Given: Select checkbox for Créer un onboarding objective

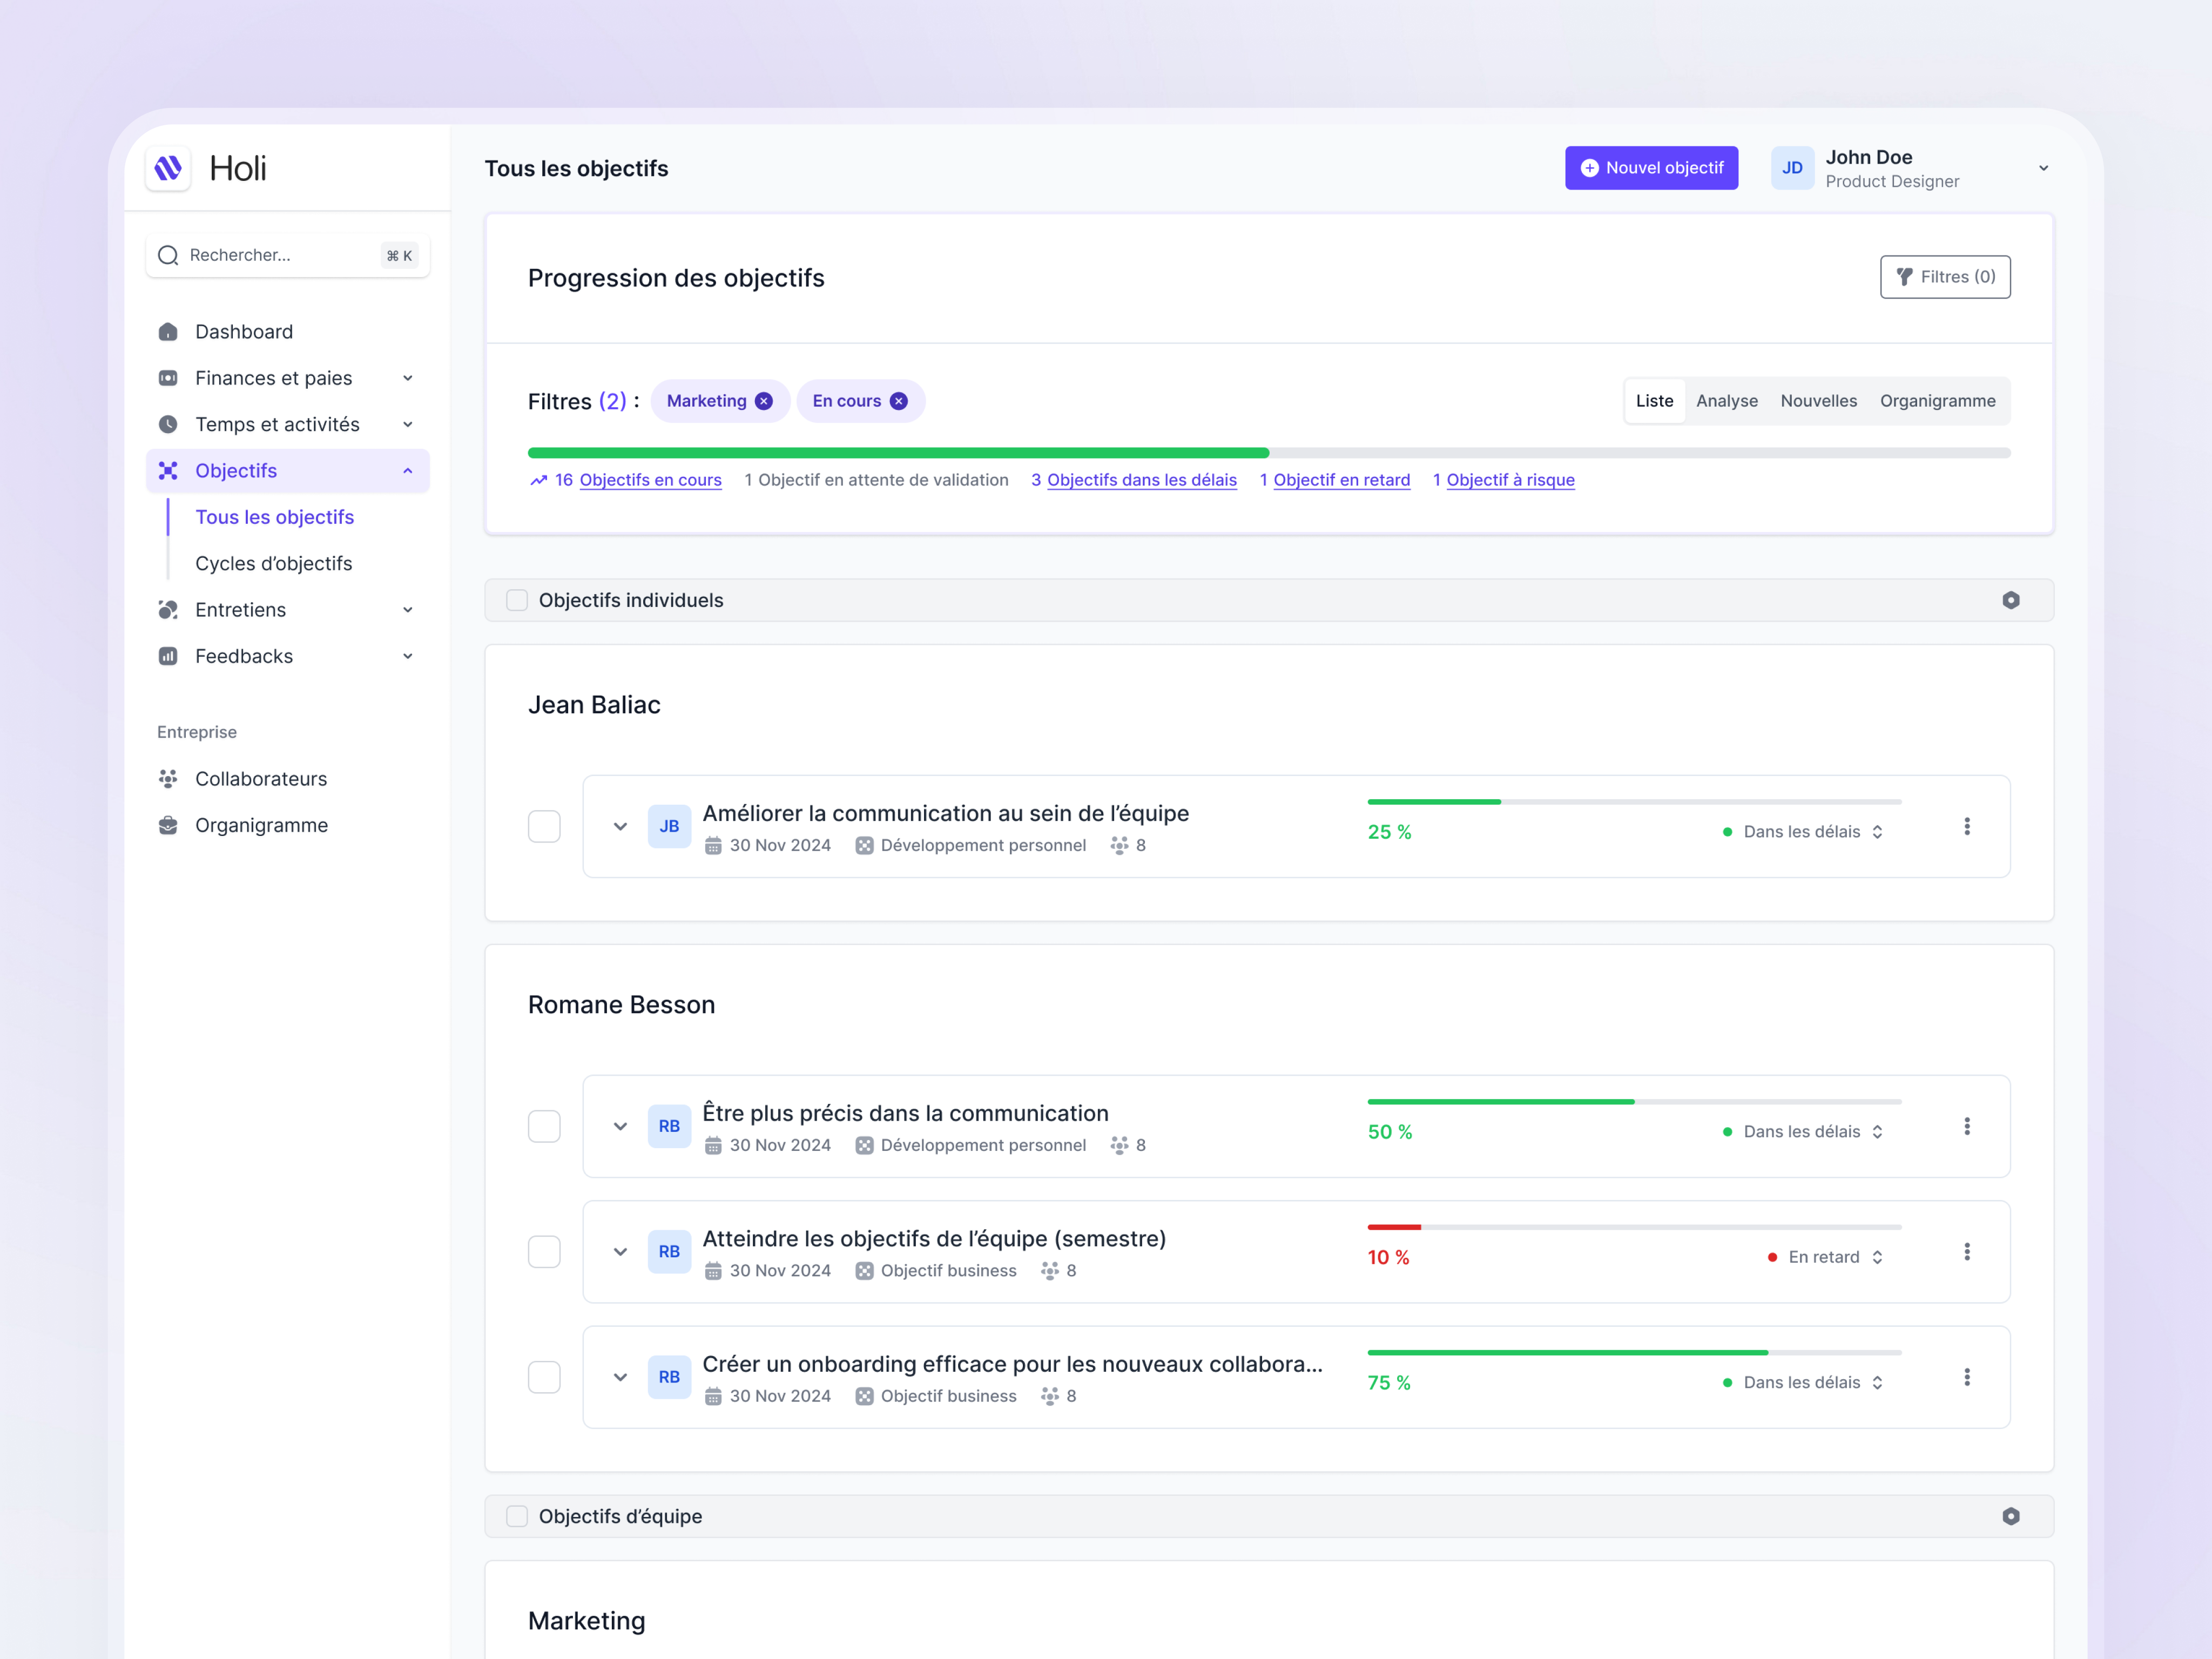Looking at the screenshot, I should point(544,1377).
